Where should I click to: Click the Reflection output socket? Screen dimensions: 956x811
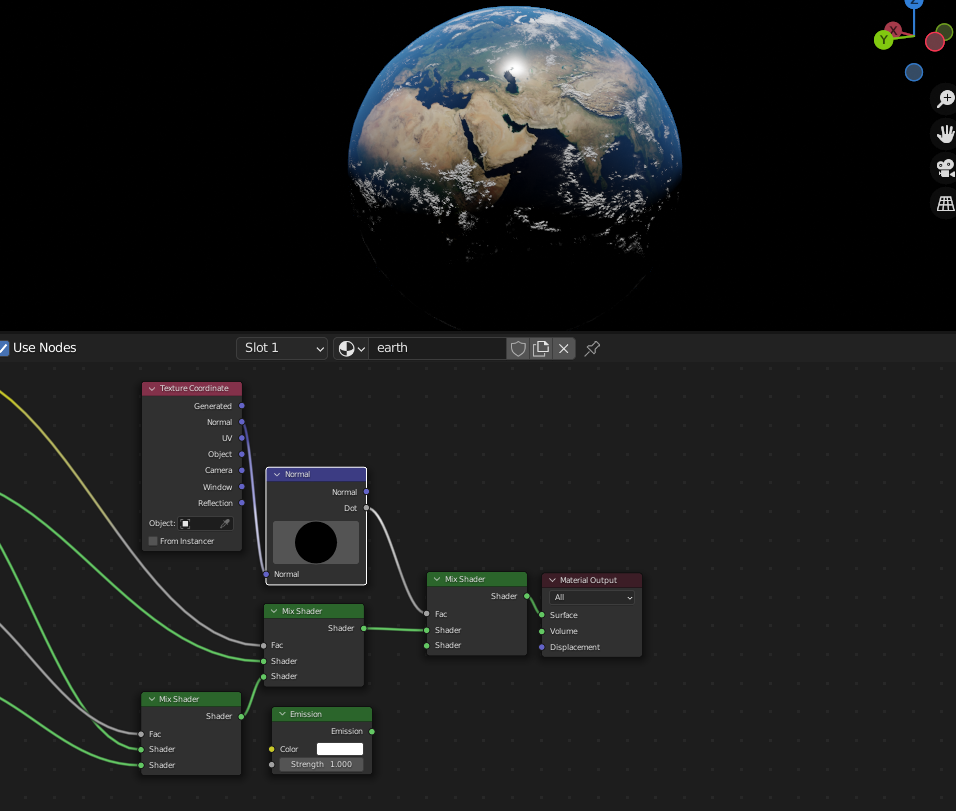coord(242,503)
